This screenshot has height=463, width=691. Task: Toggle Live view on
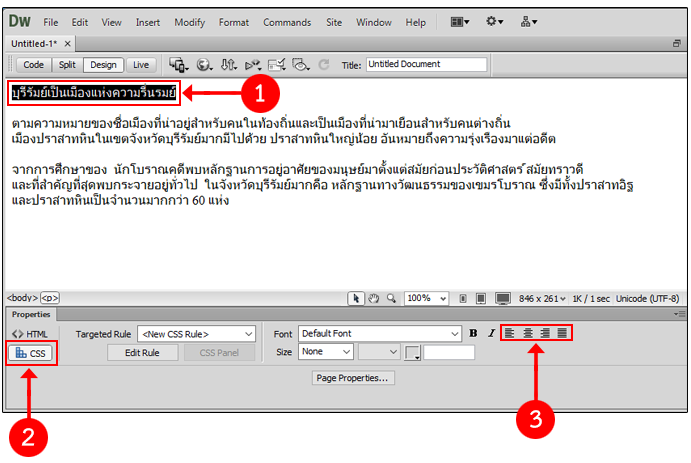pos(141,65)
